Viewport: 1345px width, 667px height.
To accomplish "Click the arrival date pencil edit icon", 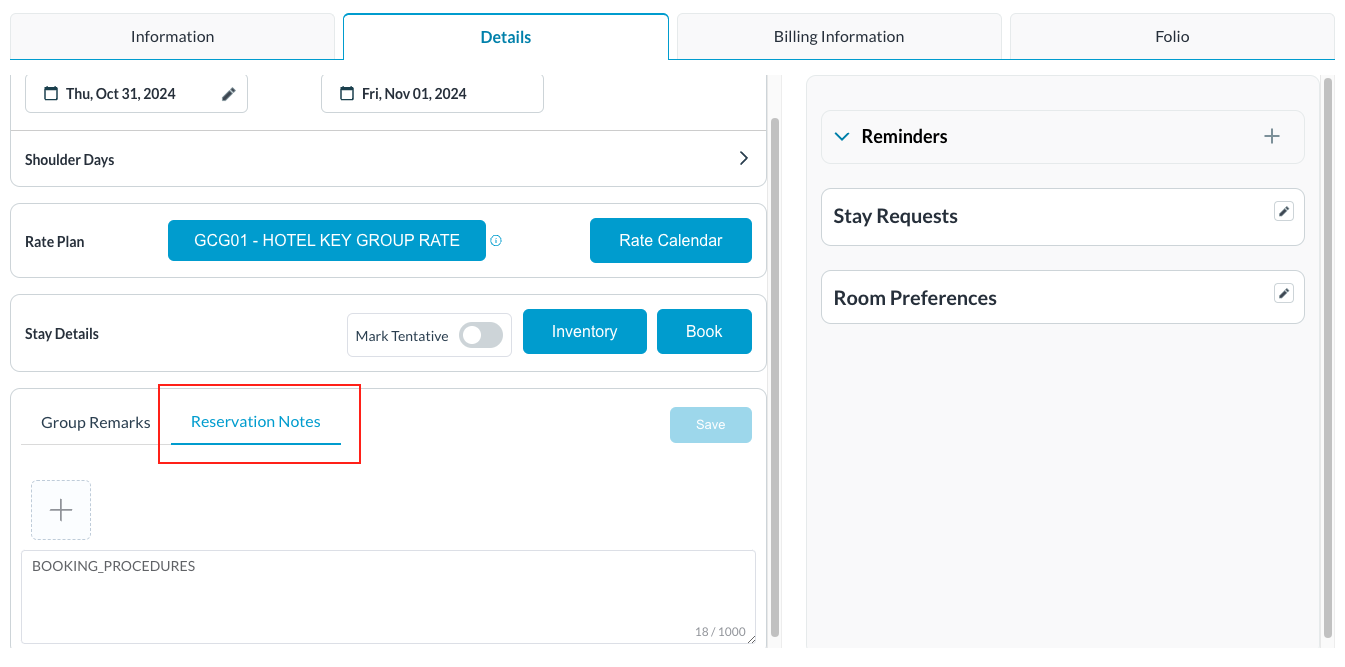I will tap(229, 94).
